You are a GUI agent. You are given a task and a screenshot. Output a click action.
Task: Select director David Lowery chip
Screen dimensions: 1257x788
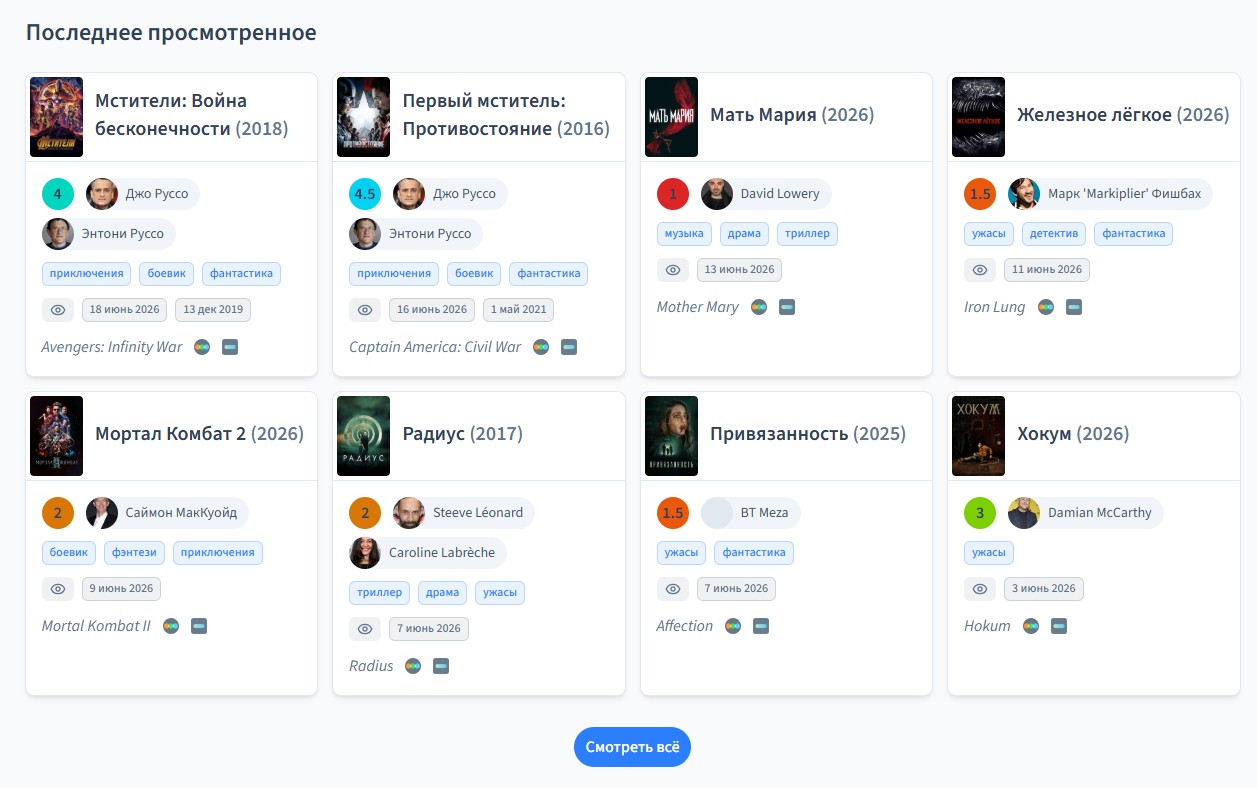click(x=765, y=194)
